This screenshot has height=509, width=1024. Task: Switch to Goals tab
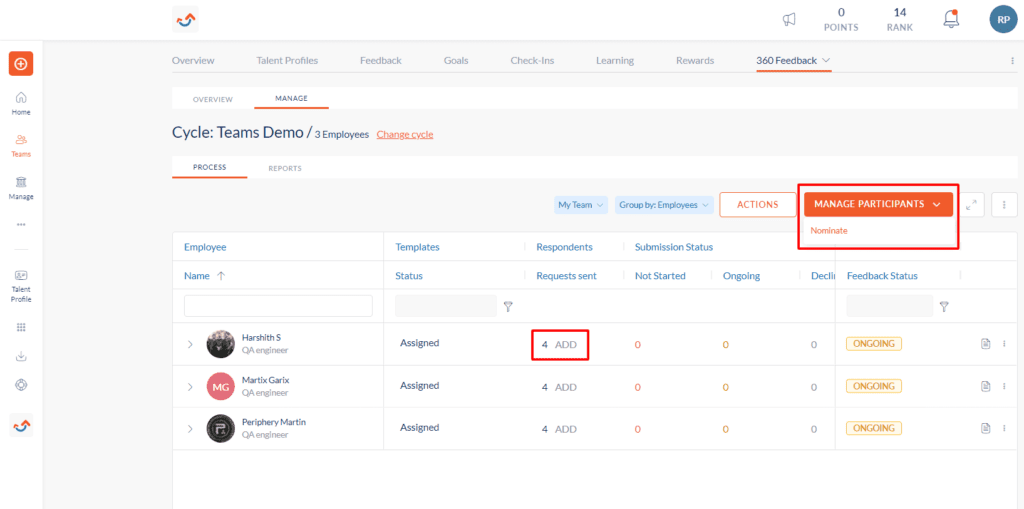pos(456,60)
